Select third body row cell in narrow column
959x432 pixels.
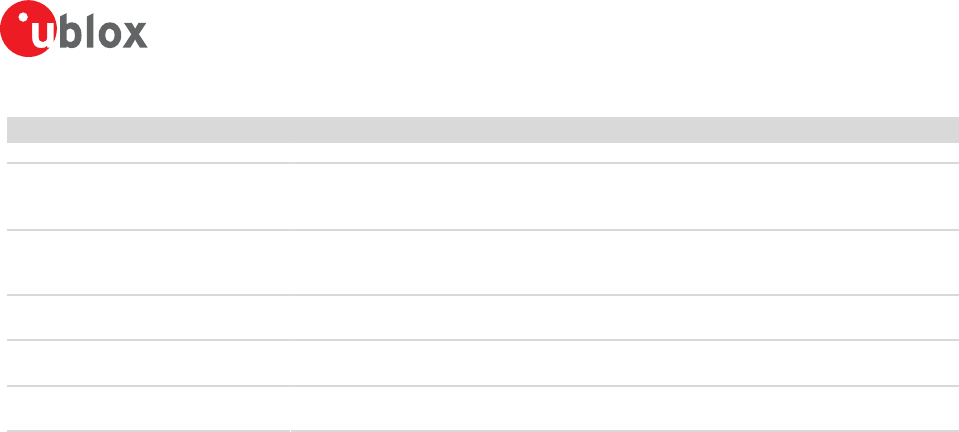click(x=148, y=263)
